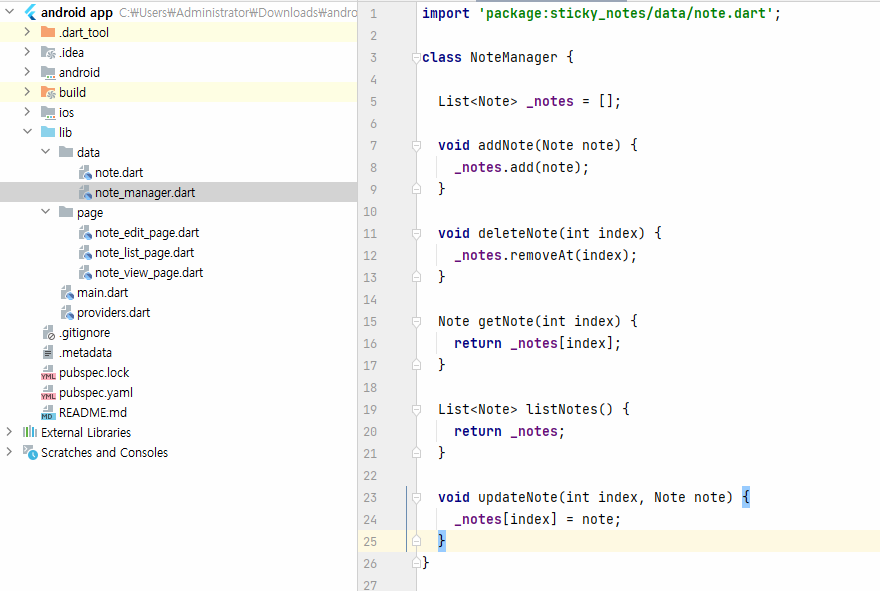Screen dimensions: 880x591
Task: Click the External Libraries icon
Action: coord(30,433)
